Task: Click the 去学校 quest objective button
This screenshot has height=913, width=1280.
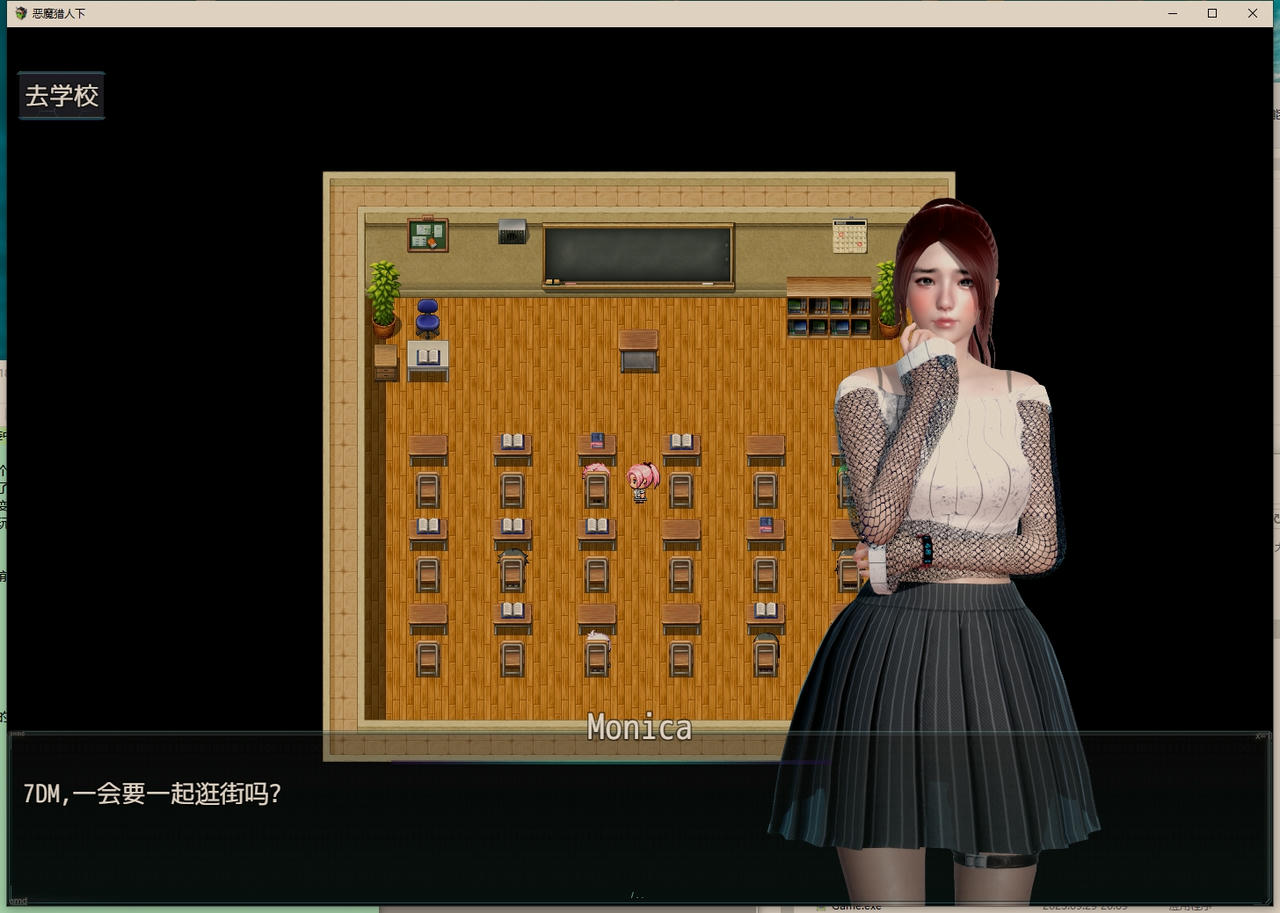Action: point(62,96)
